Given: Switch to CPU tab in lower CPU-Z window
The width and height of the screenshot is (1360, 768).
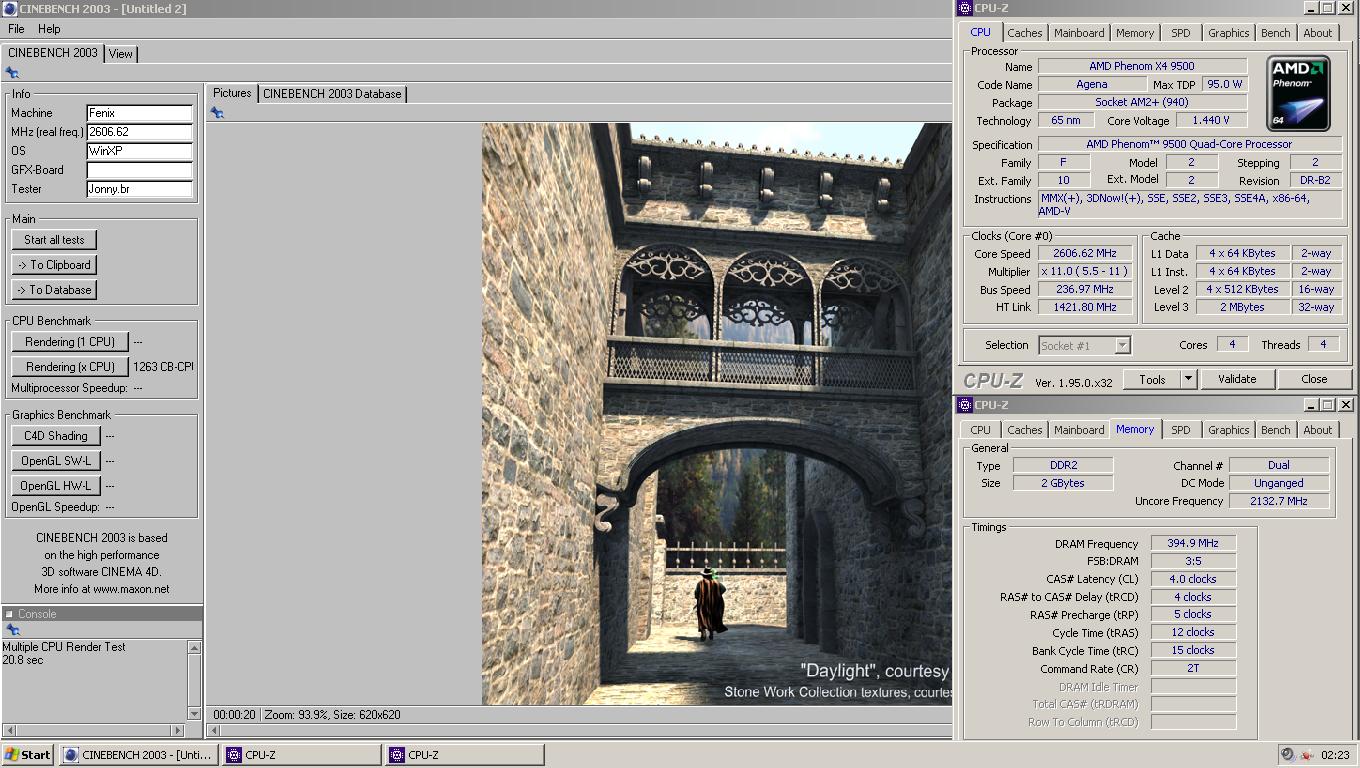Looking at the screenshot, I should (x=981, y=430).
